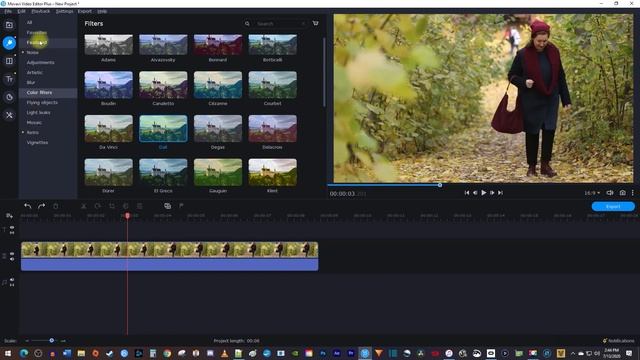Viewport: 640px width, 360px height.
Task: Click the red timeline playhead marker
Action: 127,216
